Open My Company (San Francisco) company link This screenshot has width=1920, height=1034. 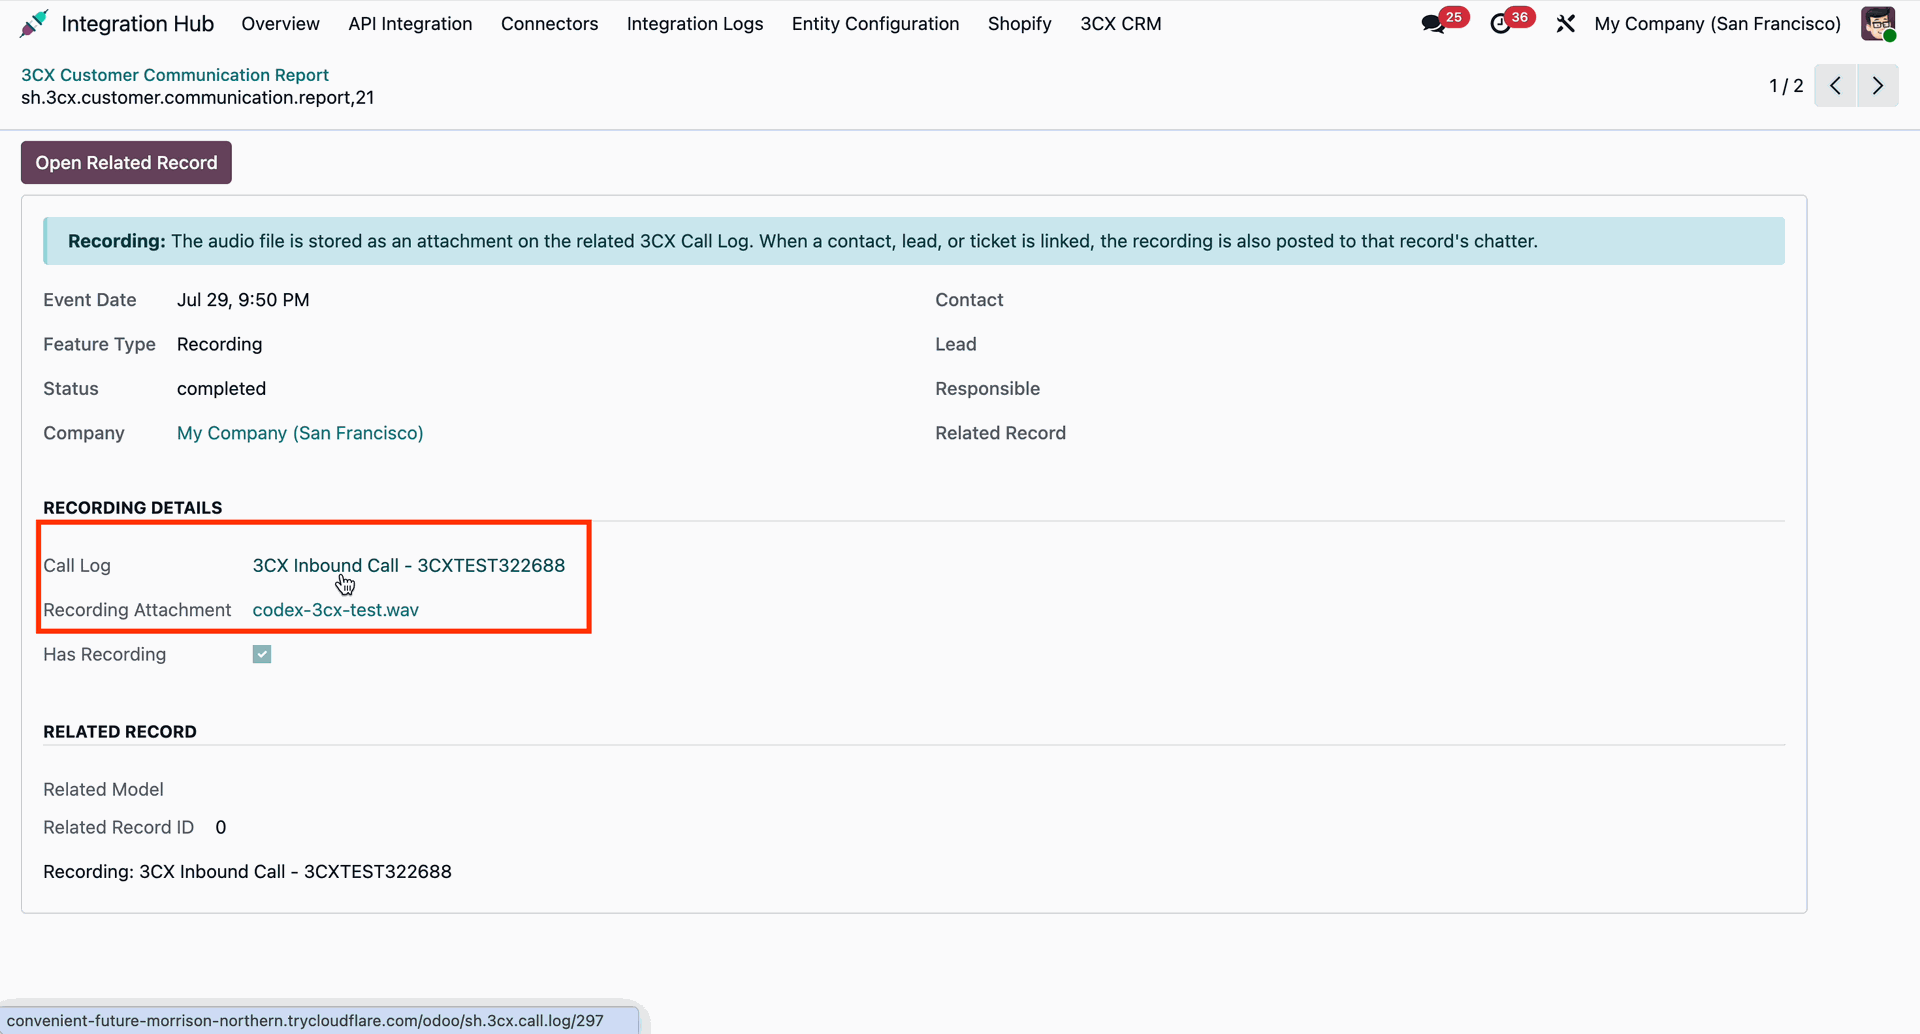pyautogui.click(x=300, y=433)
